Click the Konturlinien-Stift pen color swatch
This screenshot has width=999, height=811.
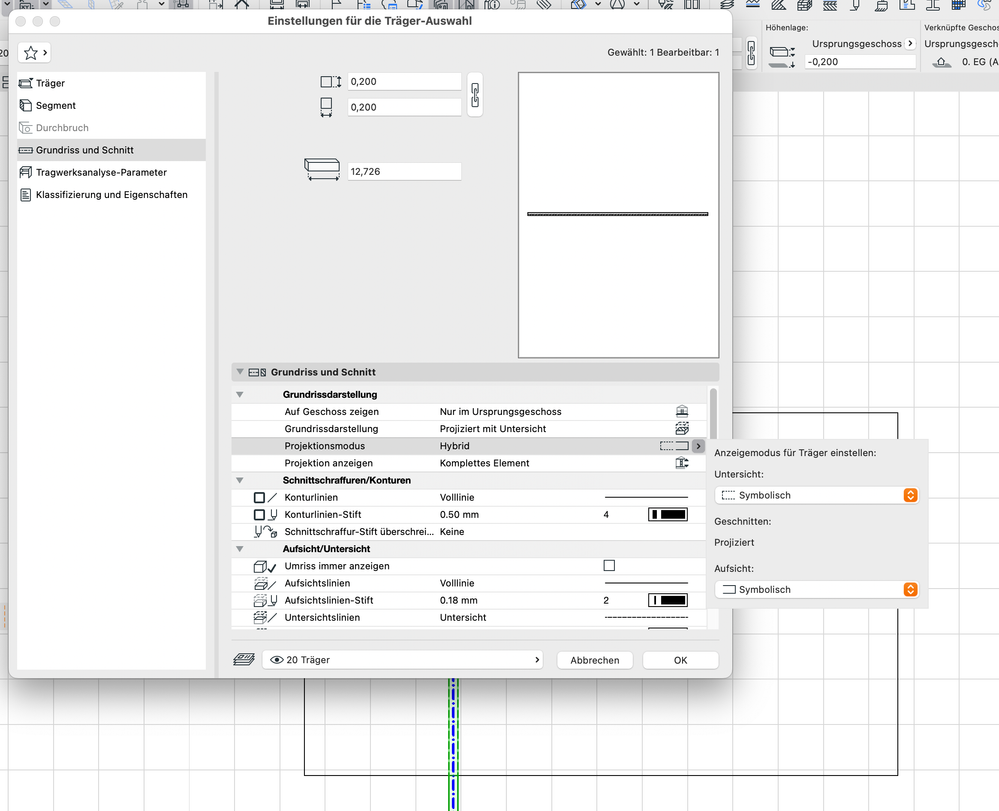click(668, 515)
